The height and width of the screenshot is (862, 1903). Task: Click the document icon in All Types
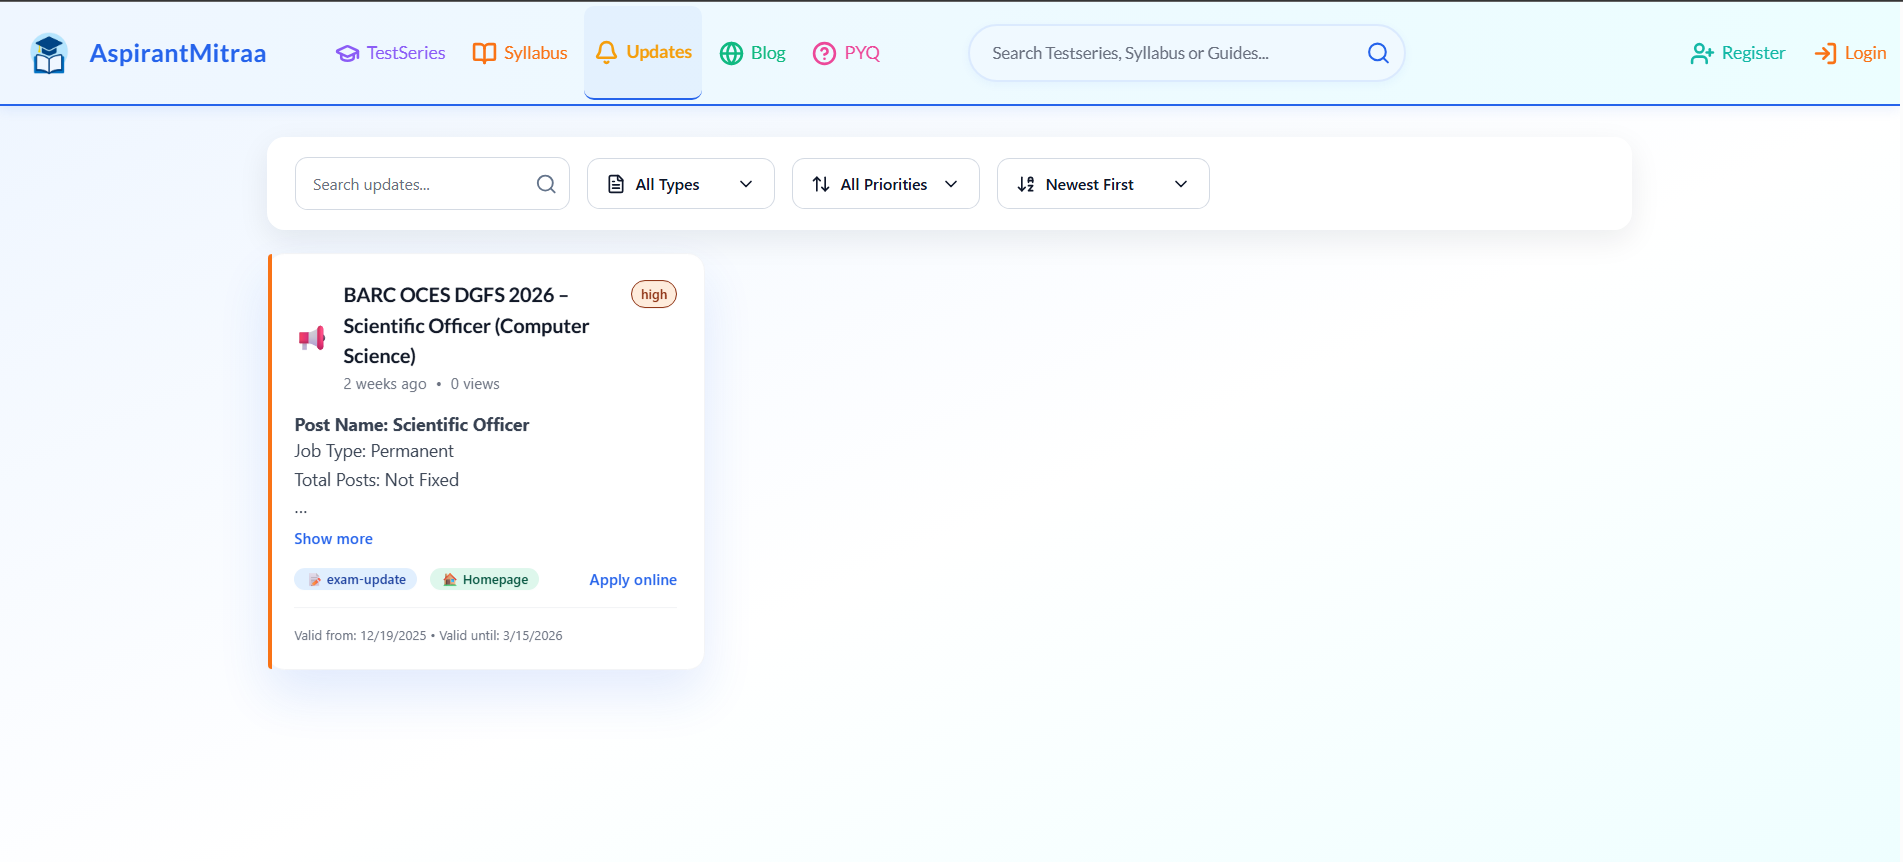[616, 184]
